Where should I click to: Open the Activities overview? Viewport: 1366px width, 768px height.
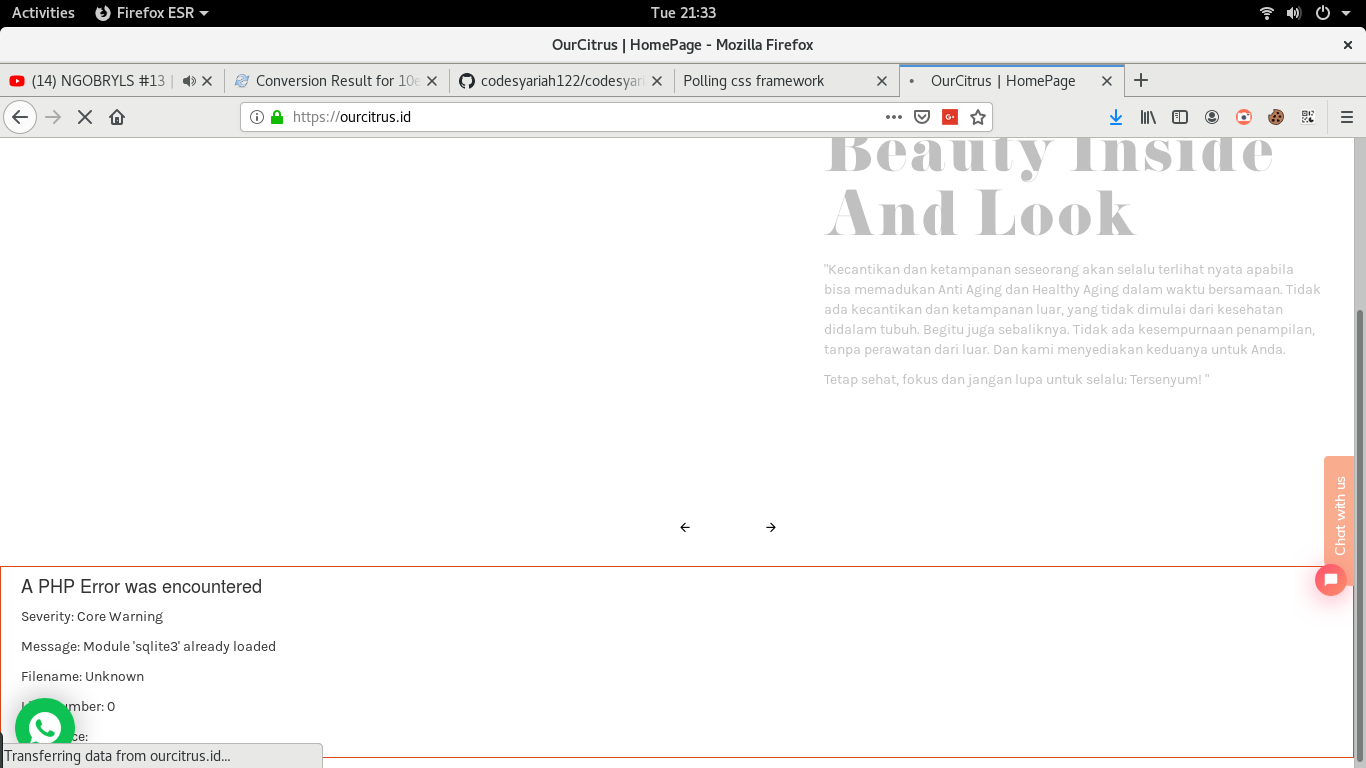(43, 13)
